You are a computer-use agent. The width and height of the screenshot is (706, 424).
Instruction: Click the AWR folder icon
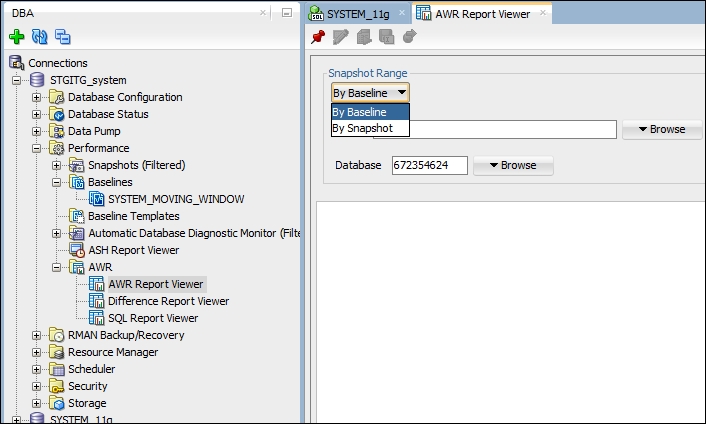pyautogui.click(x=77, y=267)
